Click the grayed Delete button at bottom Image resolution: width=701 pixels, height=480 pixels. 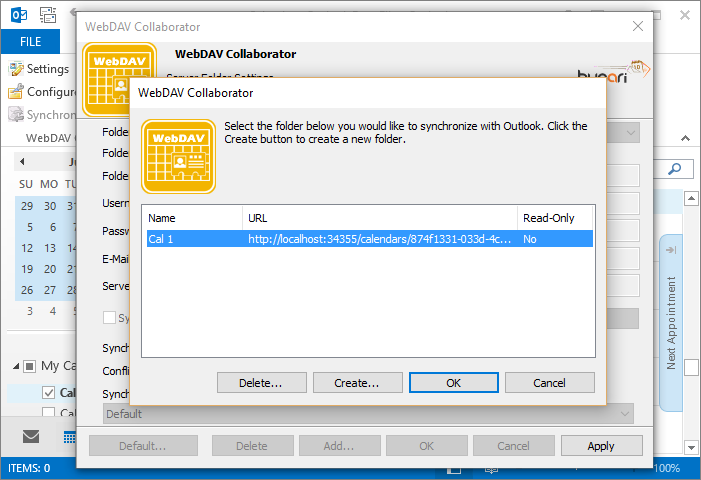point(252,446)
